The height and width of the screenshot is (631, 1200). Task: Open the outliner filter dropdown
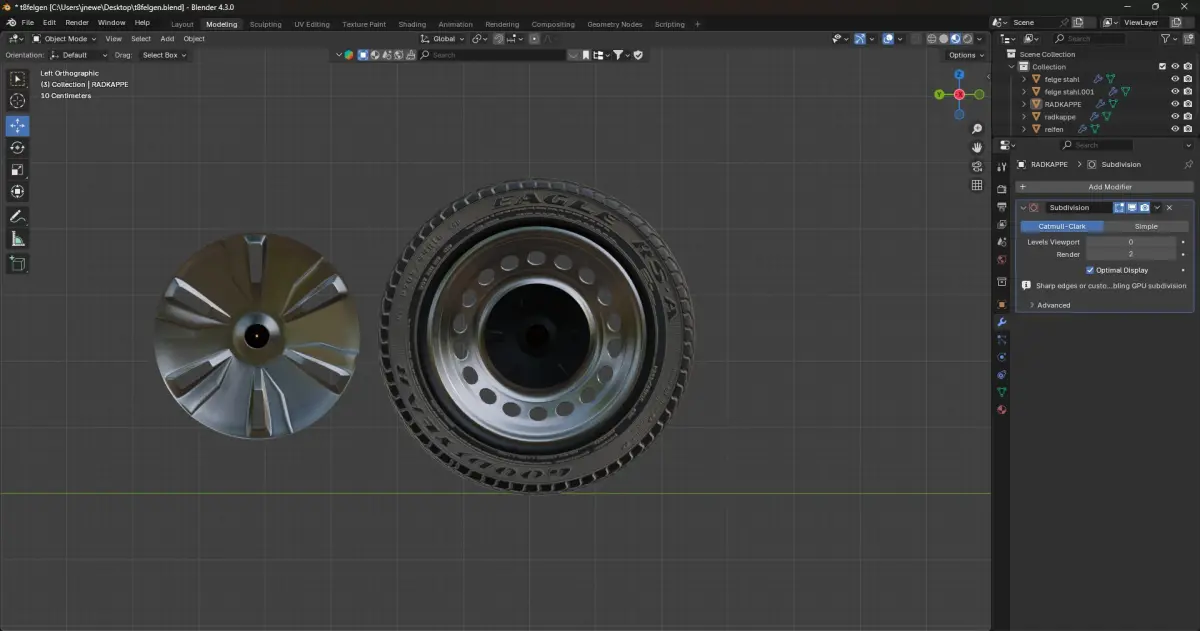click(1170, 39)
